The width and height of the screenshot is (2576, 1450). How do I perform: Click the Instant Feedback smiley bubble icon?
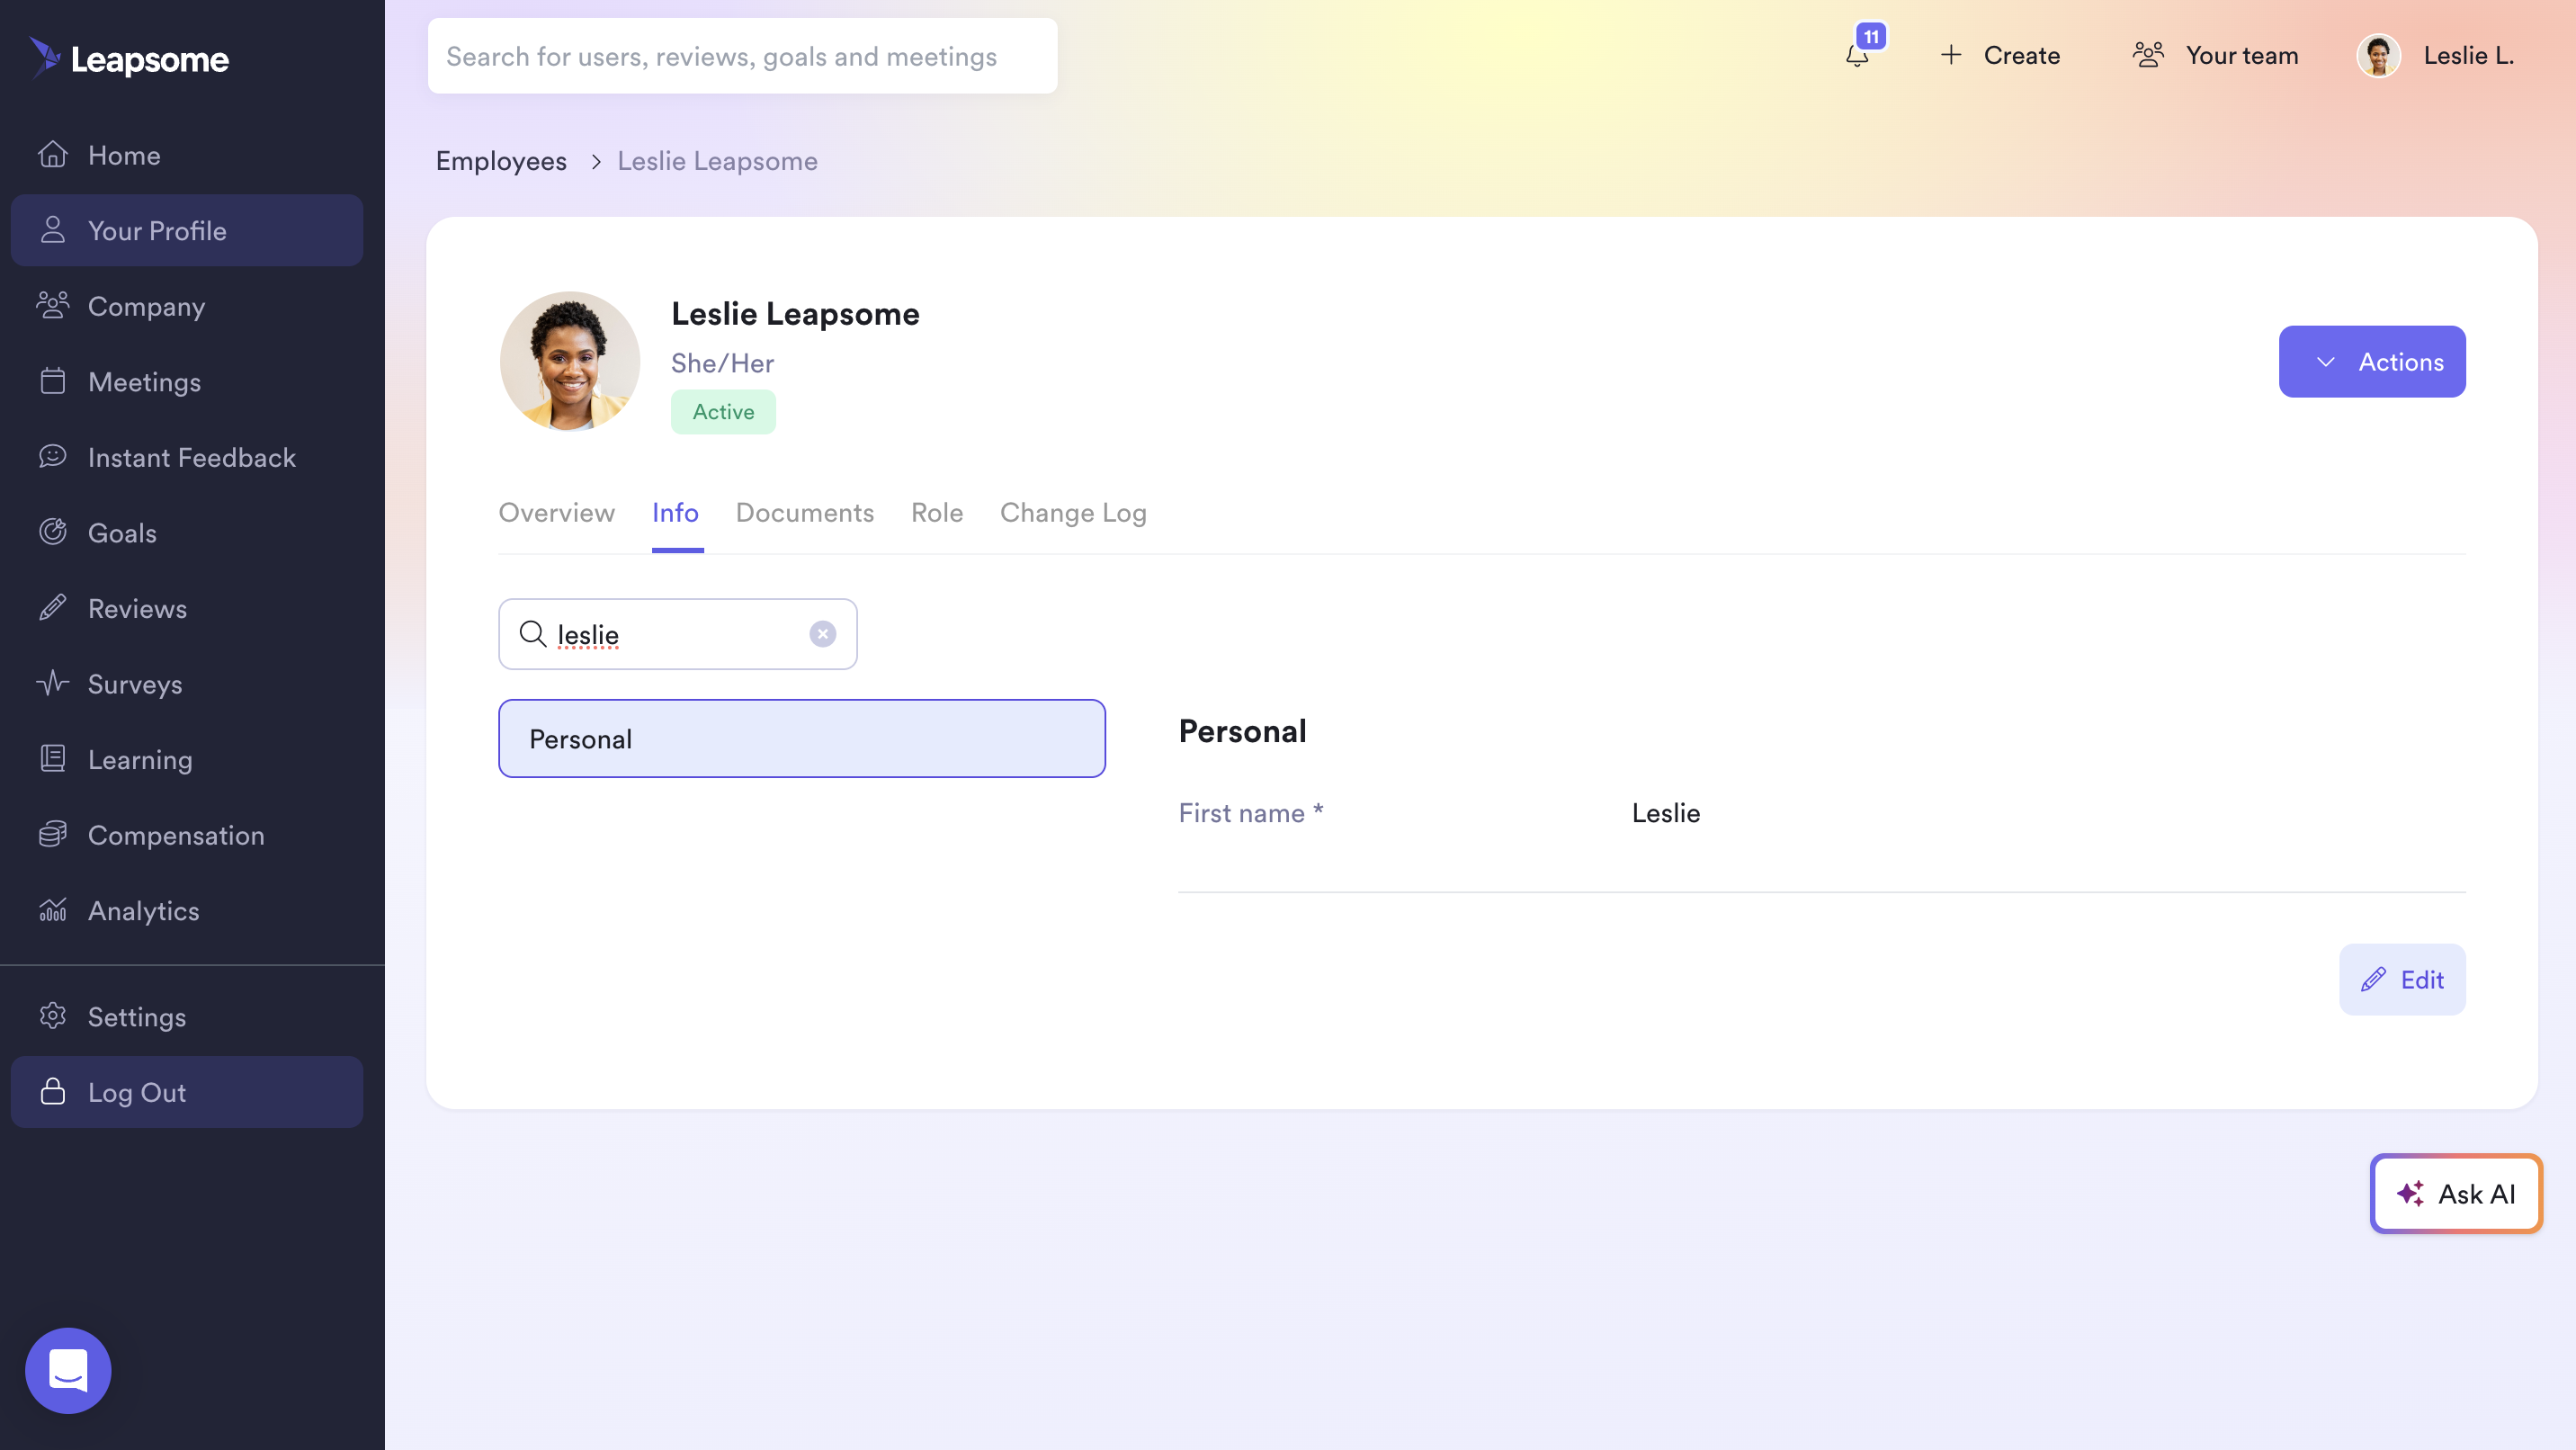point(53,457)
